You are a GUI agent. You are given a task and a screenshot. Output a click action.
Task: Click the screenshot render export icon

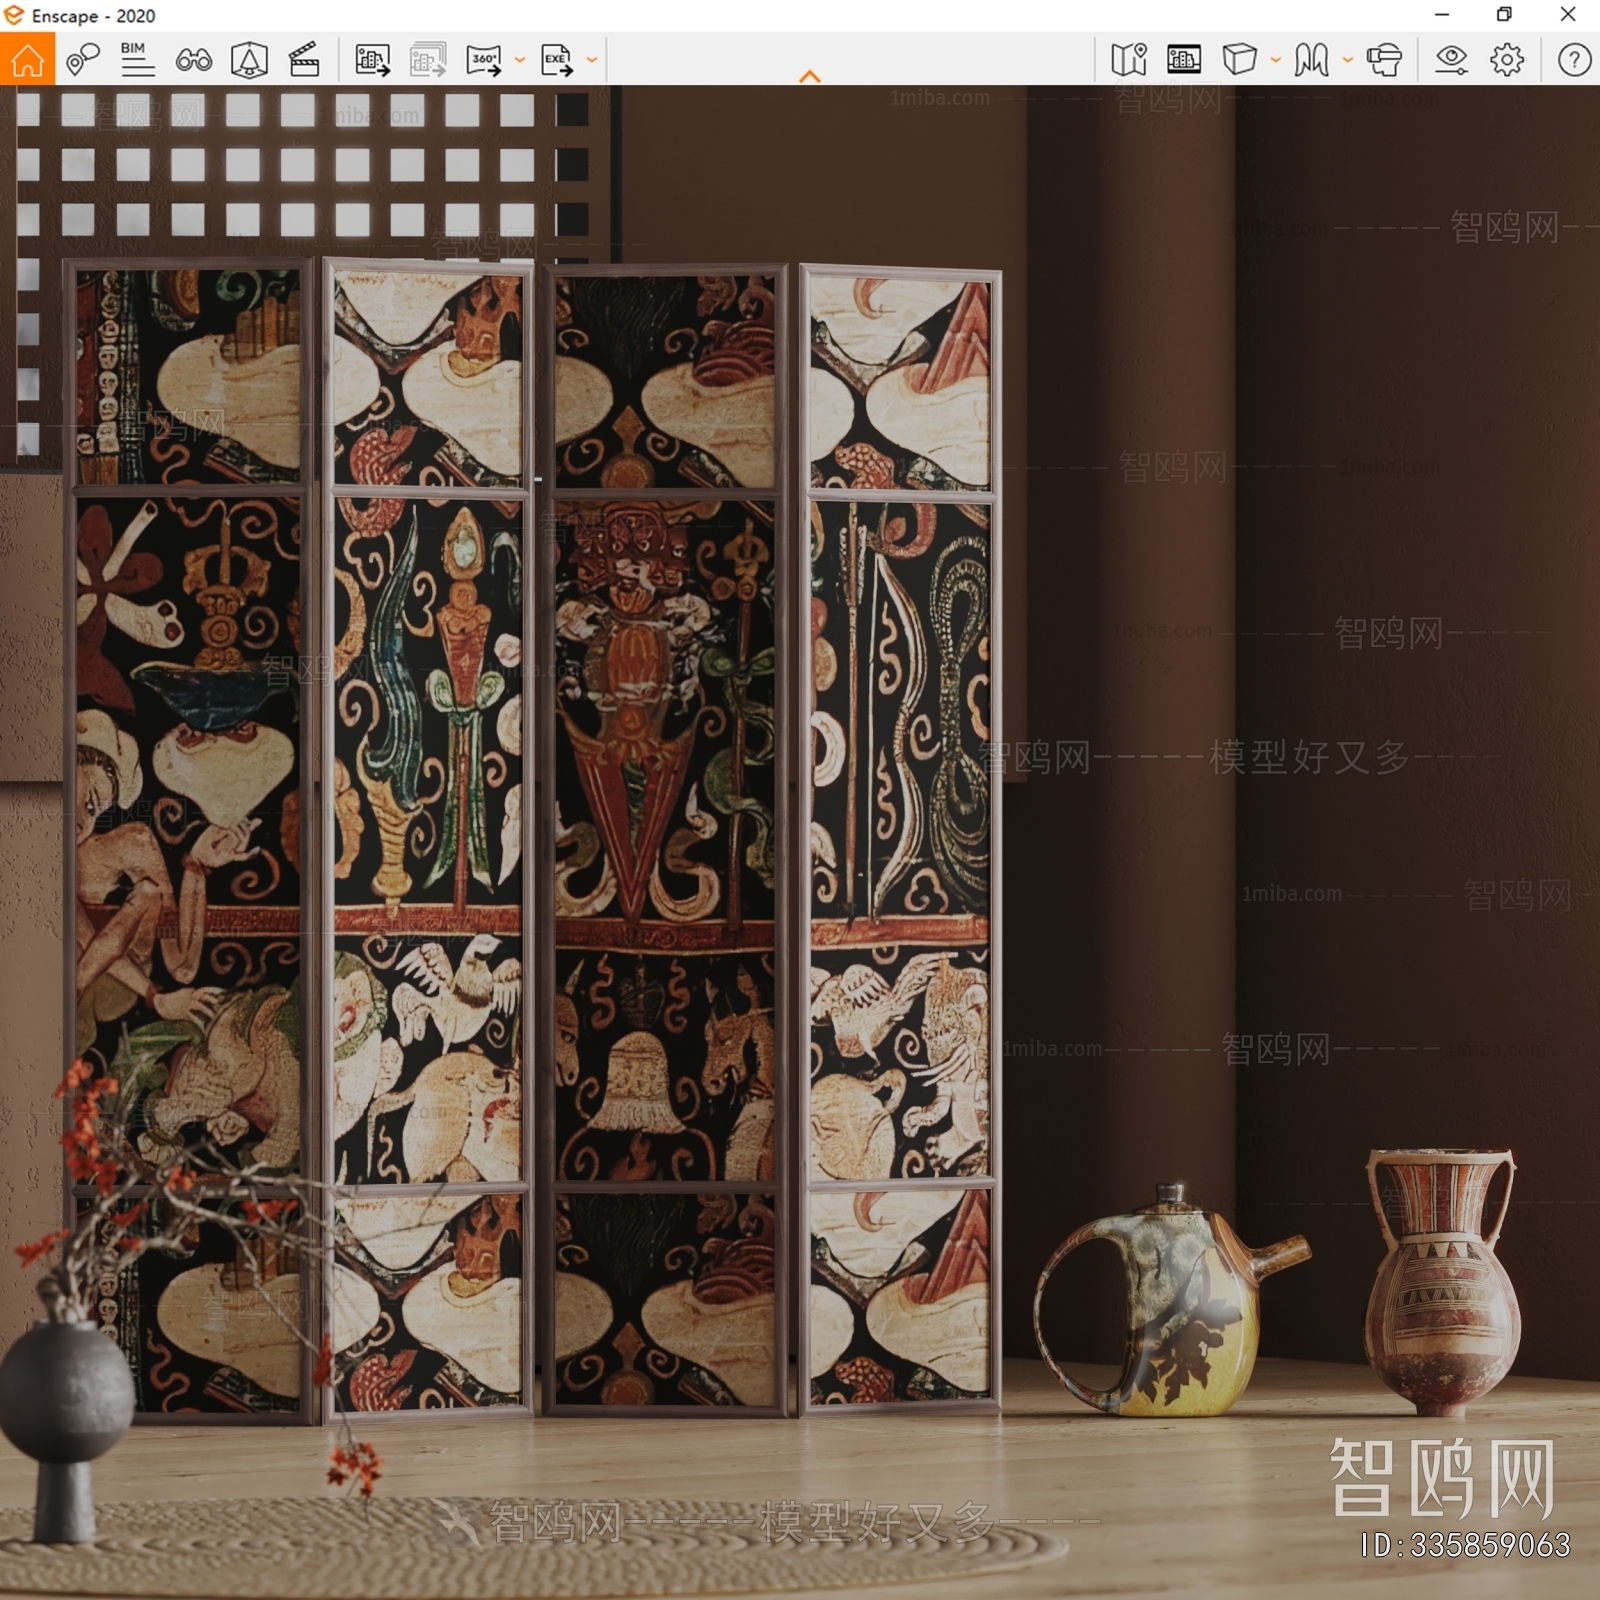coord(373,60)
